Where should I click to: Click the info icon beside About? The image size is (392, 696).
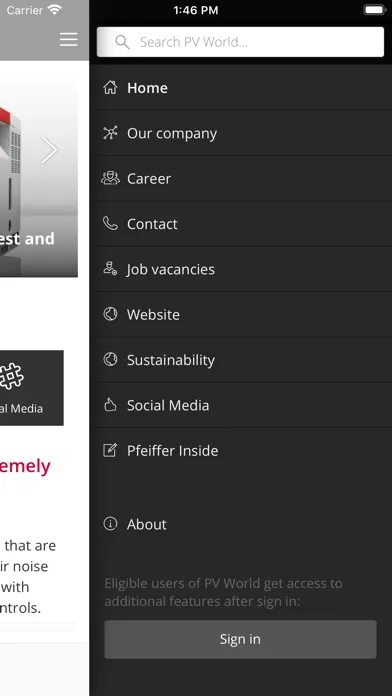coord(110,524)
